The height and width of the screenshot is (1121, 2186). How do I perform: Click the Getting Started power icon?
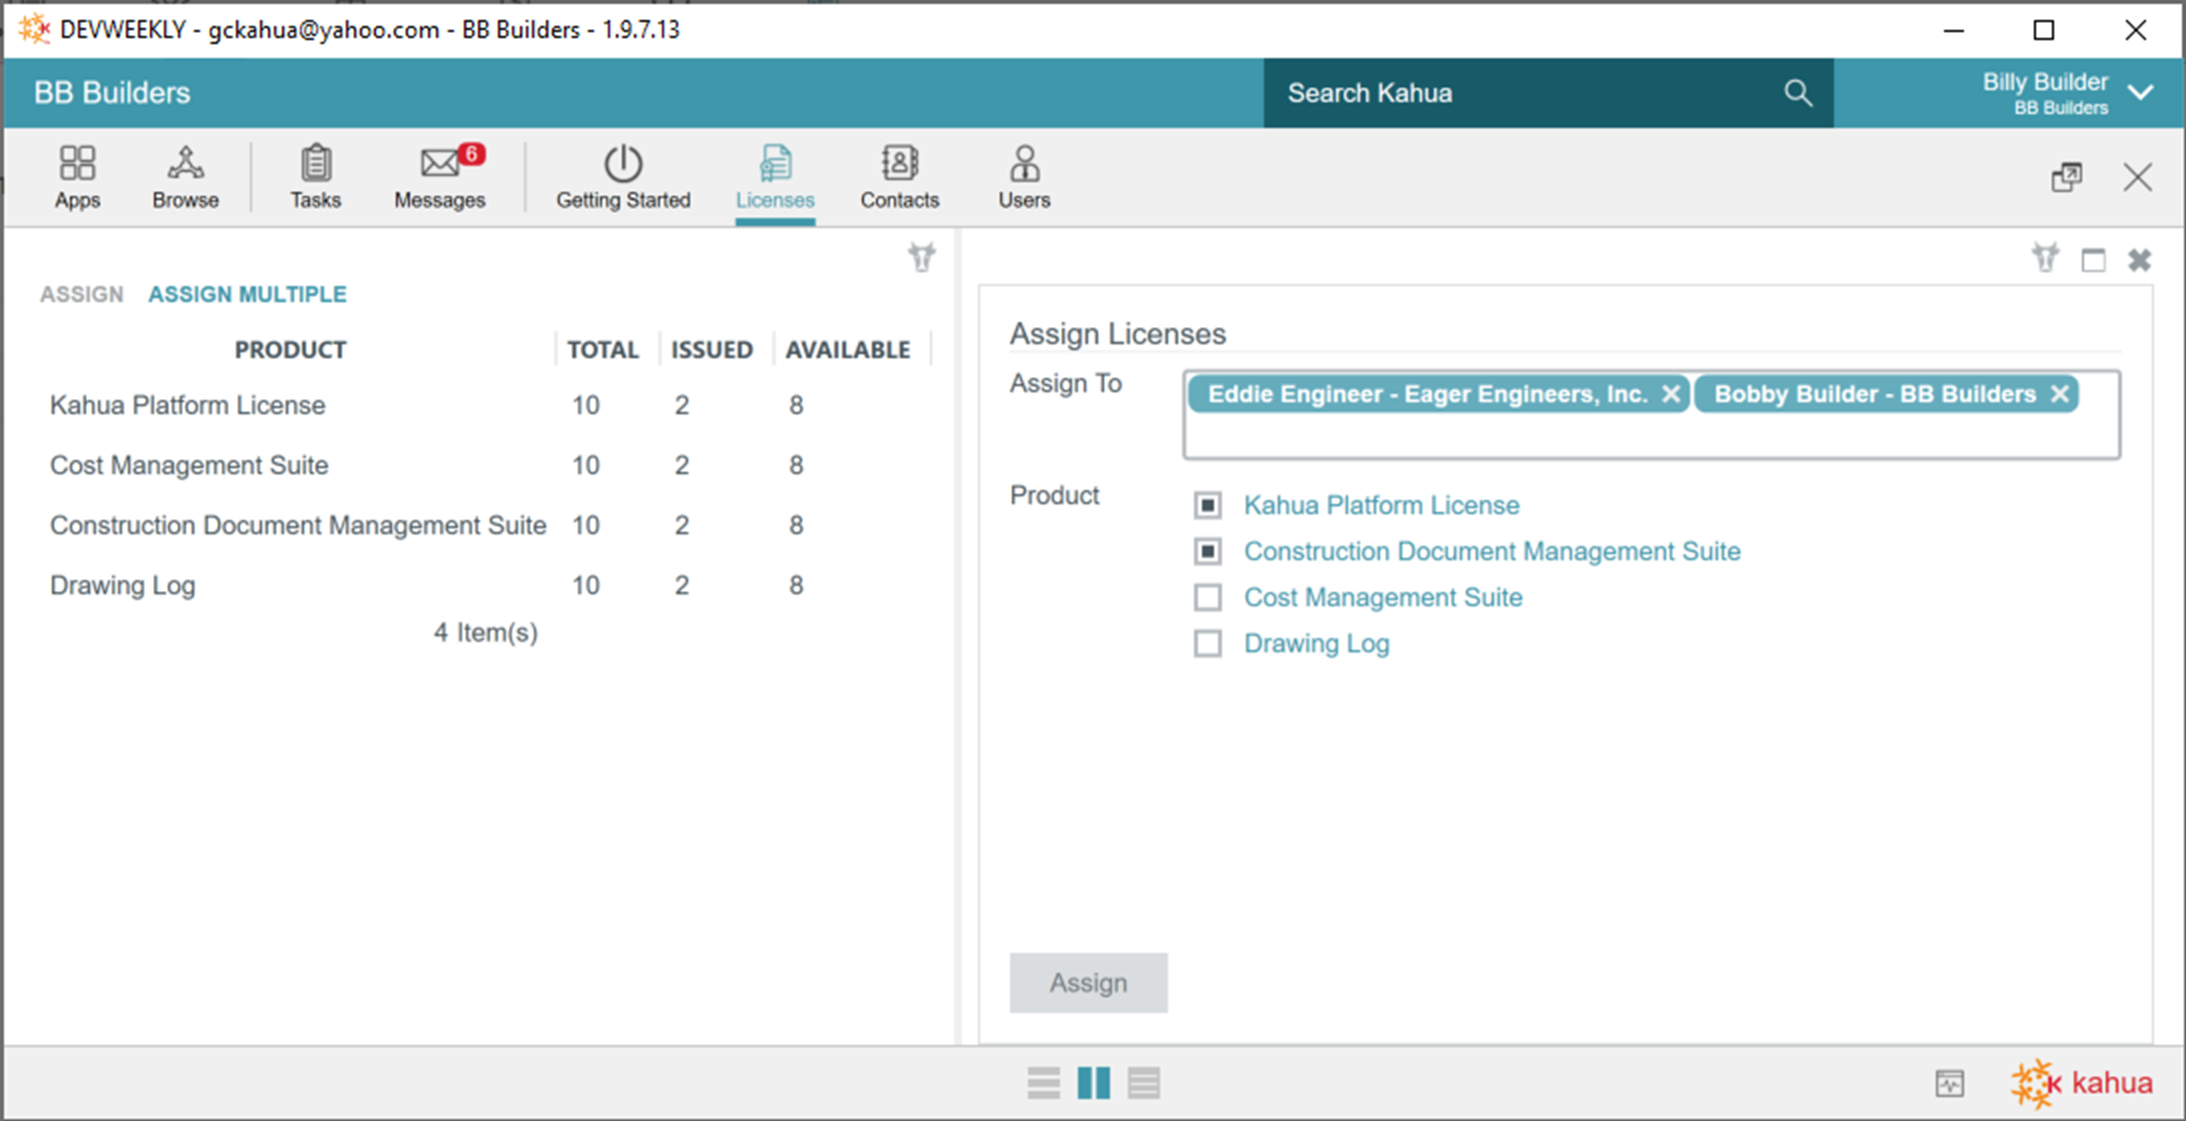point(622,176)
